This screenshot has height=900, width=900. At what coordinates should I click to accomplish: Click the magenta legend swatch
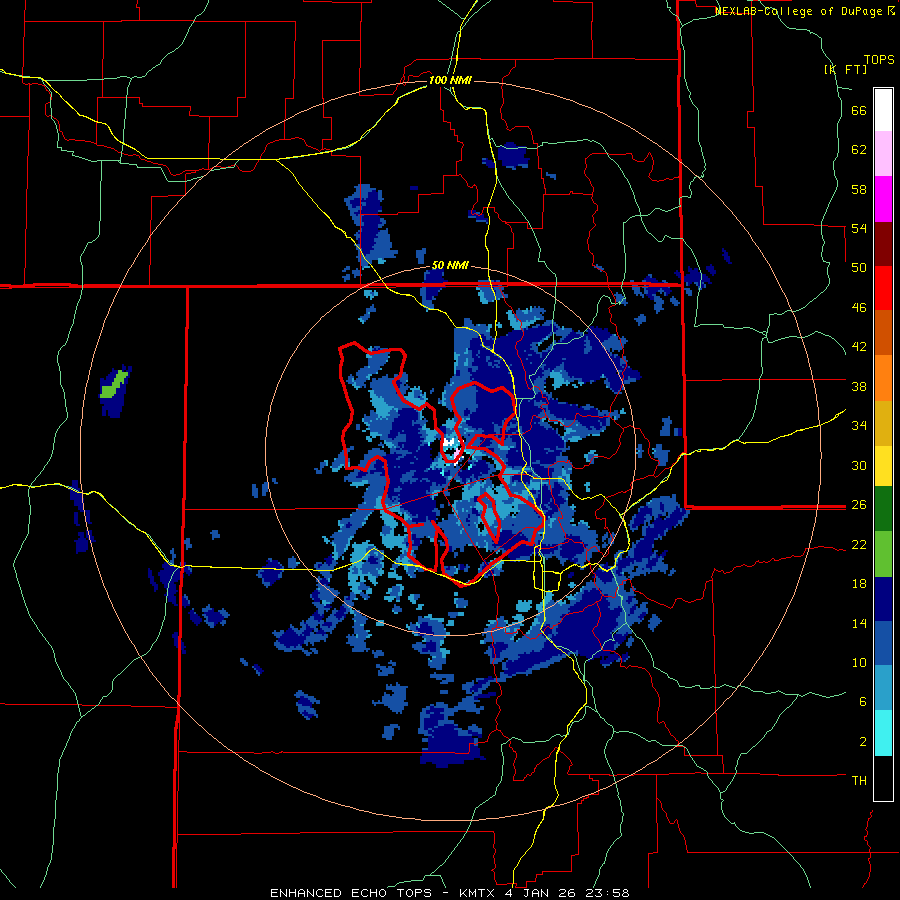883,199
